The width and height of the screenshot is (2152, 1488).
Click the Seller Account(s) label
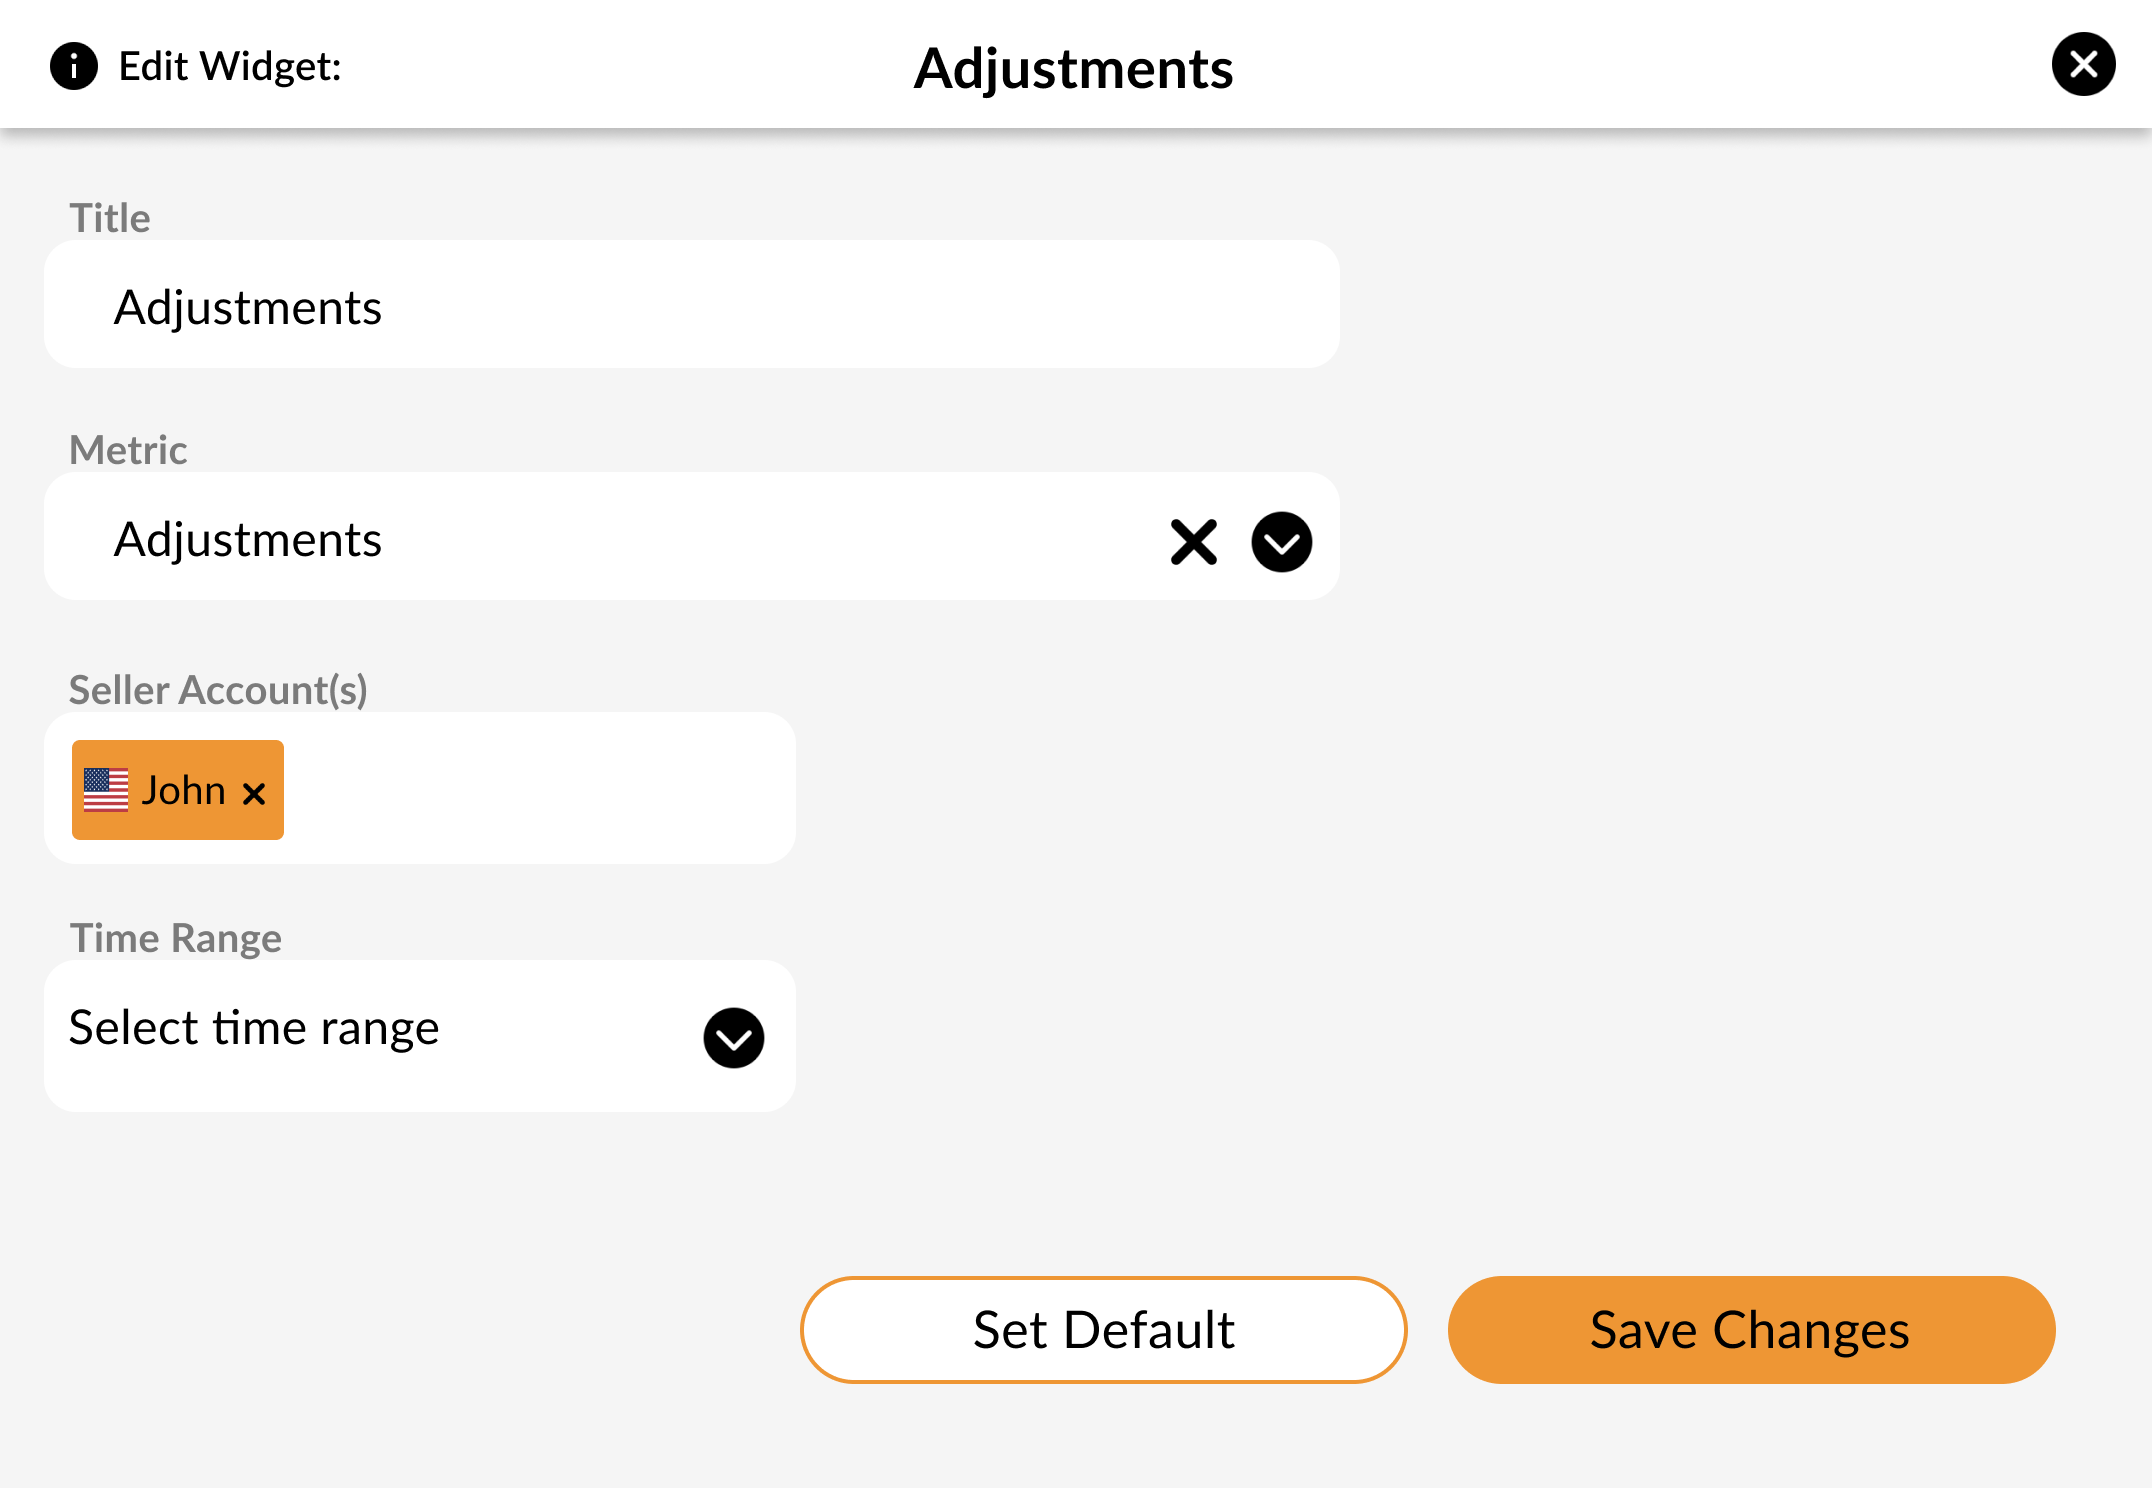click(x=218, y=690)
